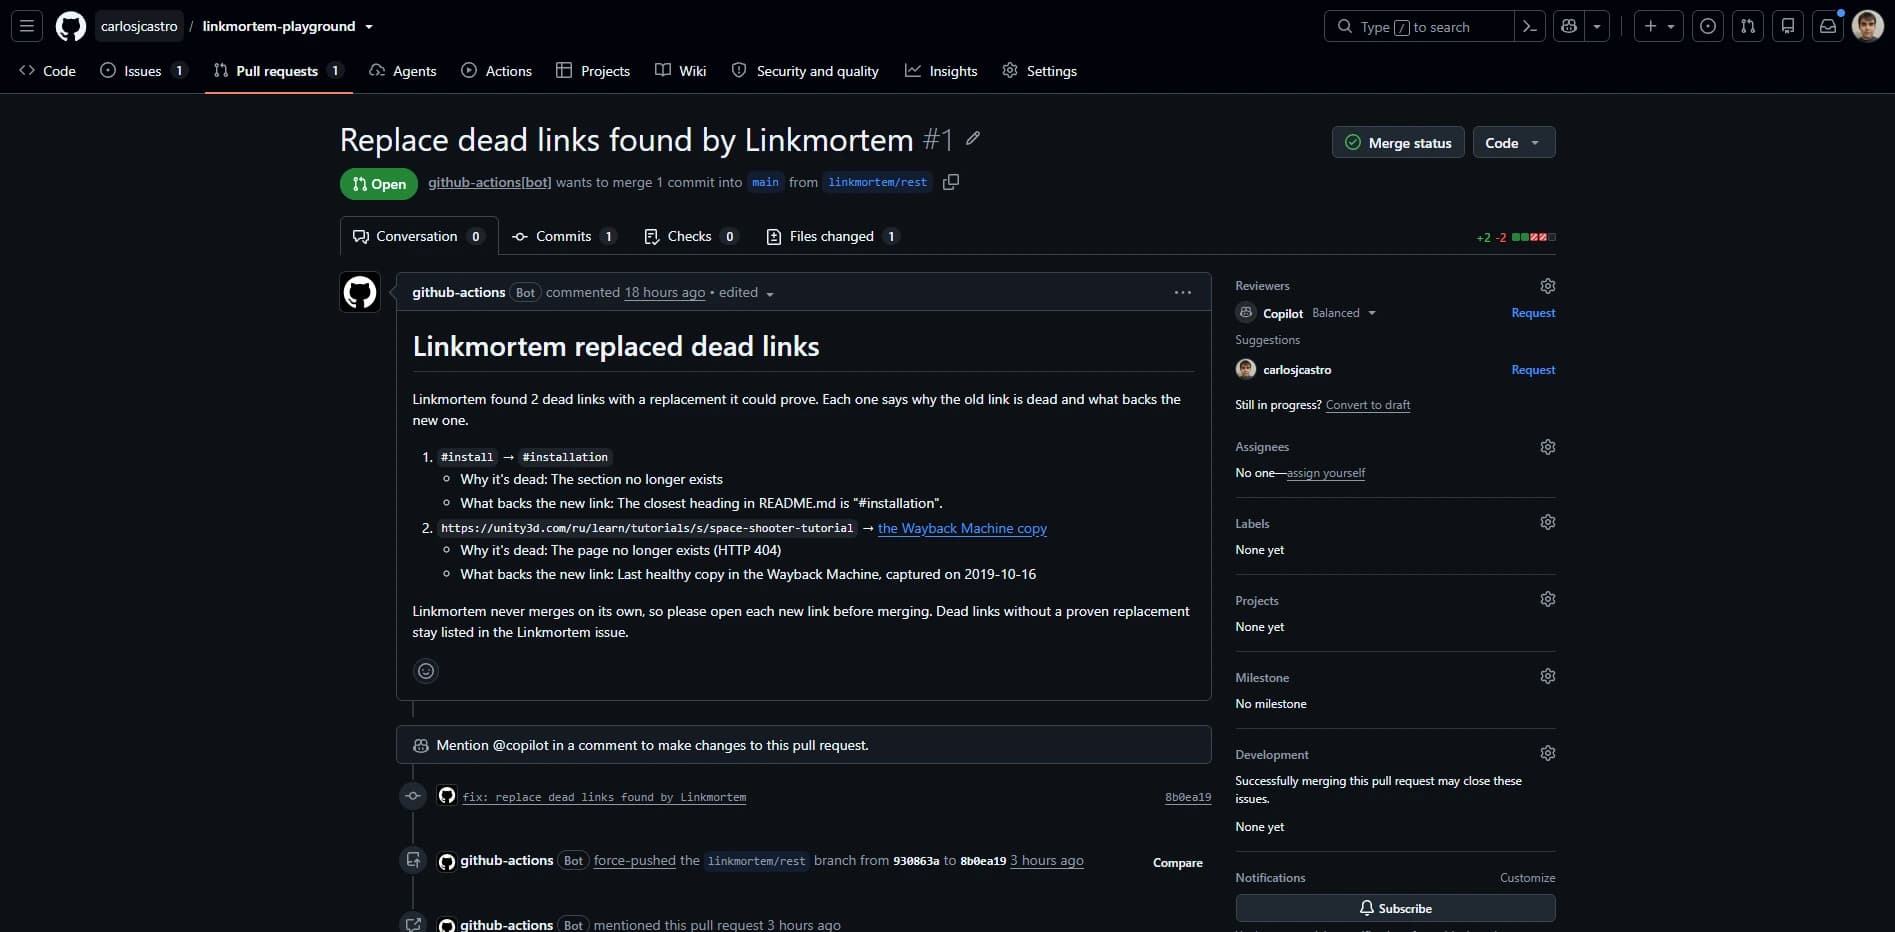
Task: Expand the Copilot chat dropdown arrow
Action: pyautogui.click(x=1597, y=27)
